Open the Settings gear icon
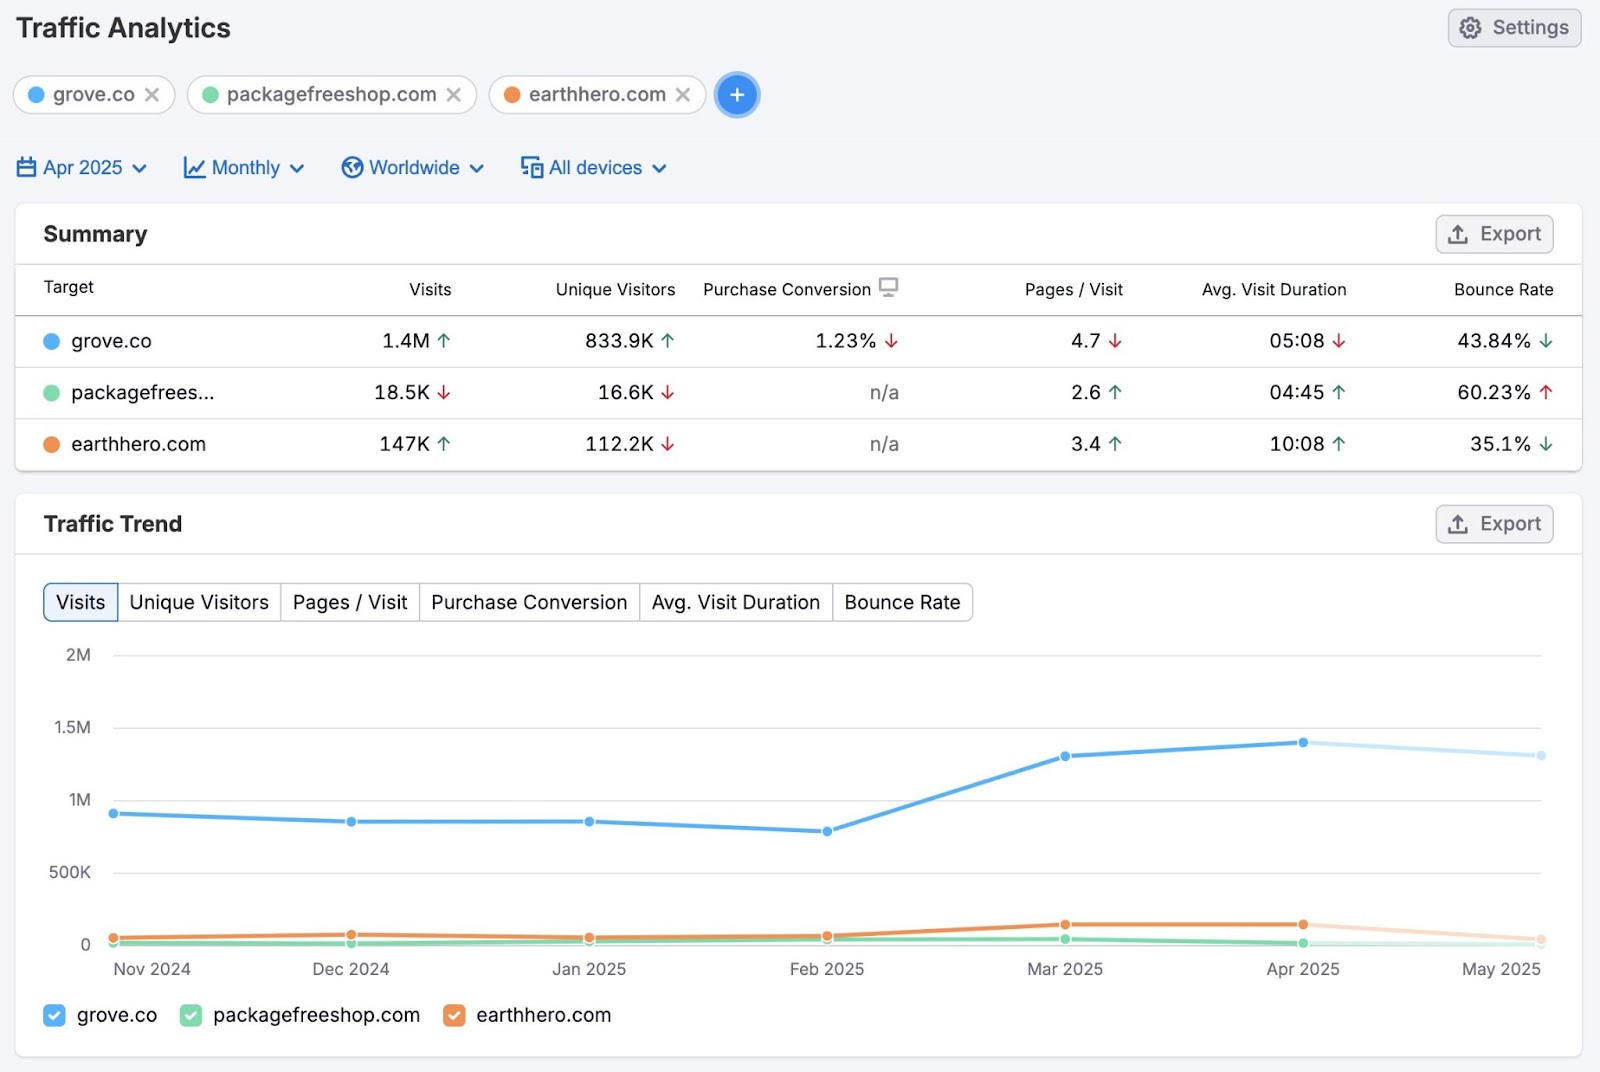Screen dimensions: 1600x1072 [1469, 27]
